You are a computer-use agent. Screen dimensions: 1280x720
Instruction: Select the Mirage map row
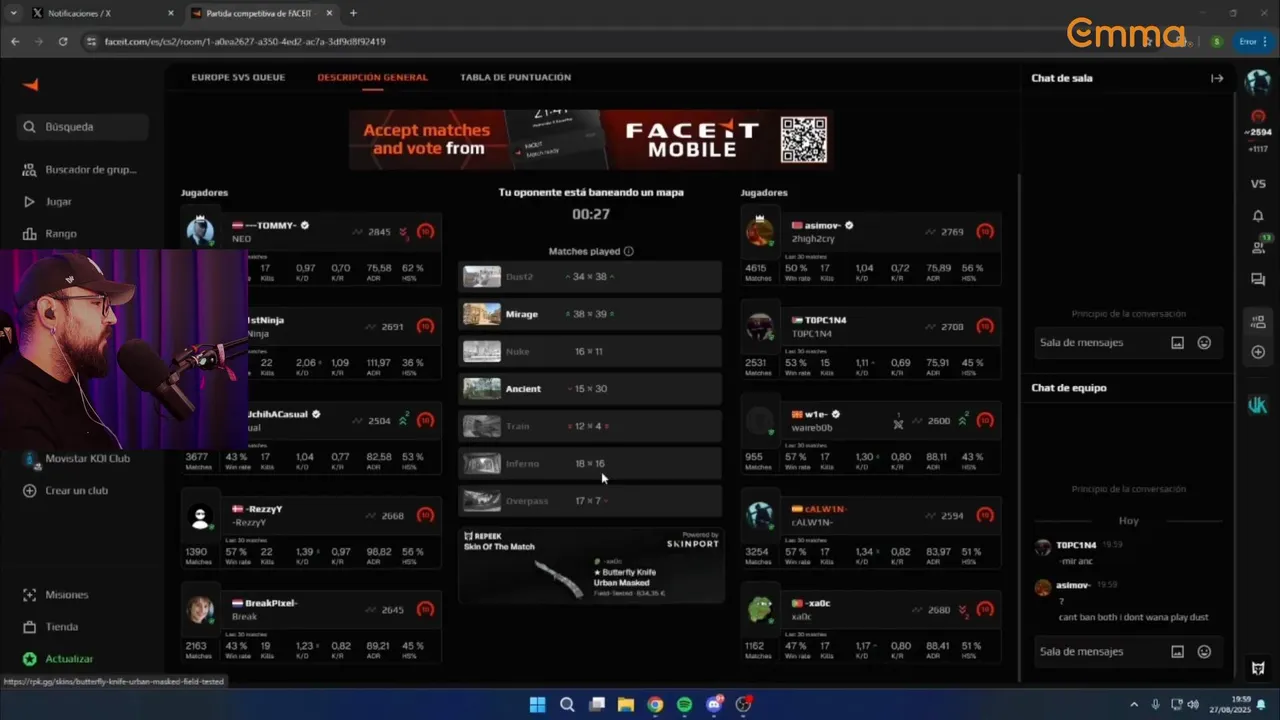pos(590,314)
